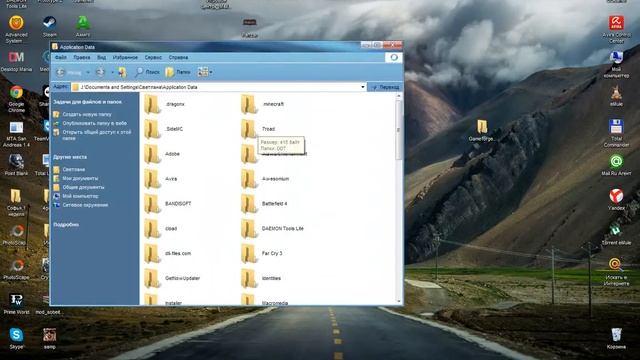Go to Светлана folder in sidebar
Screen dimensions: 640x360
pos(73,169)
